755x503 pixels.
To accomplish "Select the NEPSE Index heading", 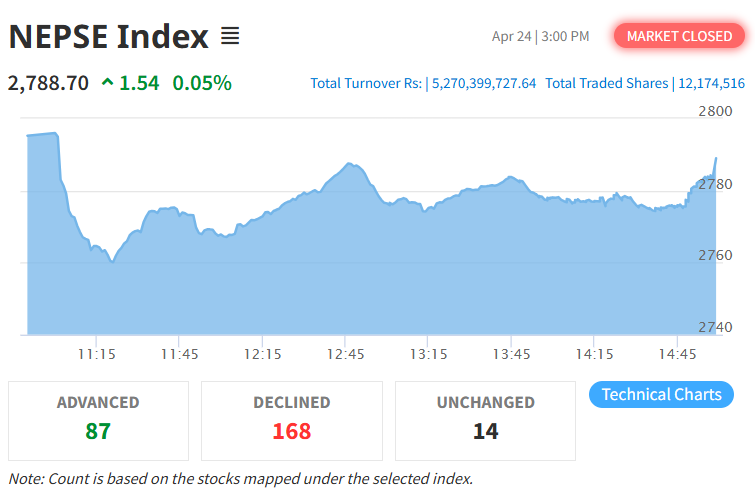I will tap(108, 37).
